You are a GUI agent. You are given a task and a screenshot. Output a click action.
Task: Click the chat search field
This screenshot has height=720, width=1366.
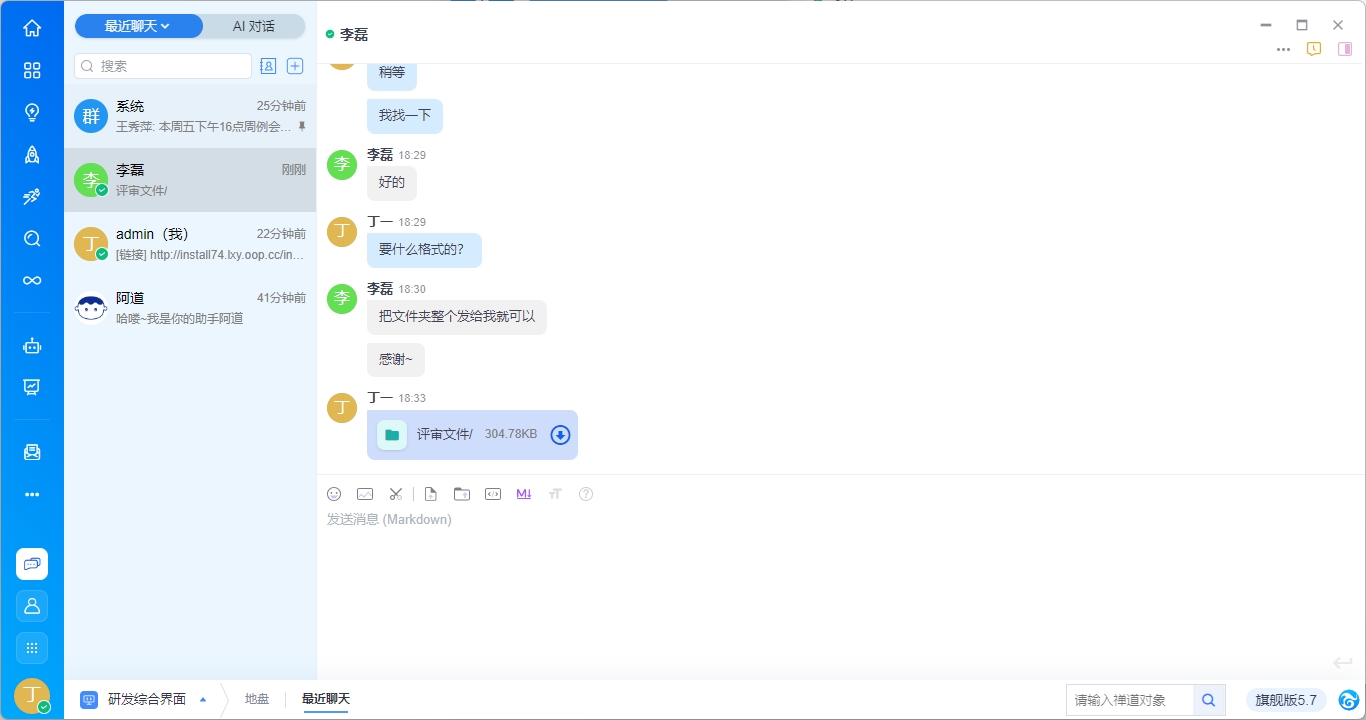(x=163, y=66)
